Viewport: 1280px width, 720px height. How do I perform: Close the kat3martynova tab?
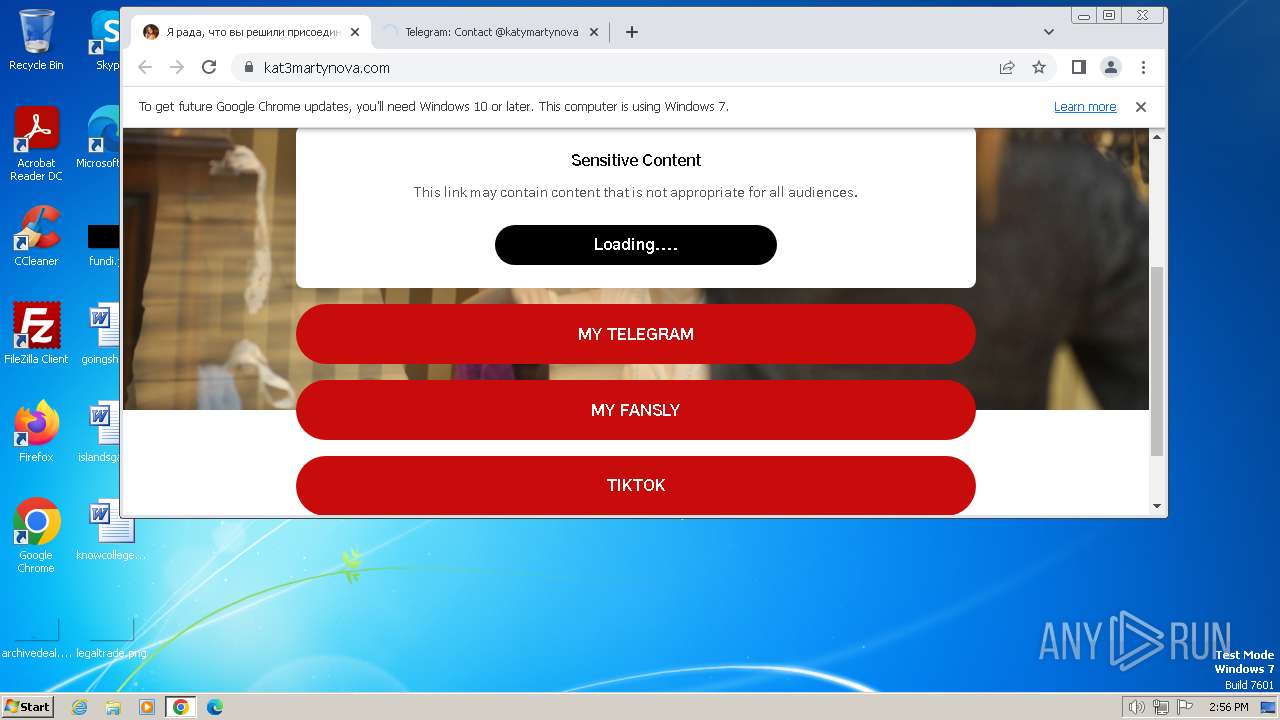[x=355, y=32]
